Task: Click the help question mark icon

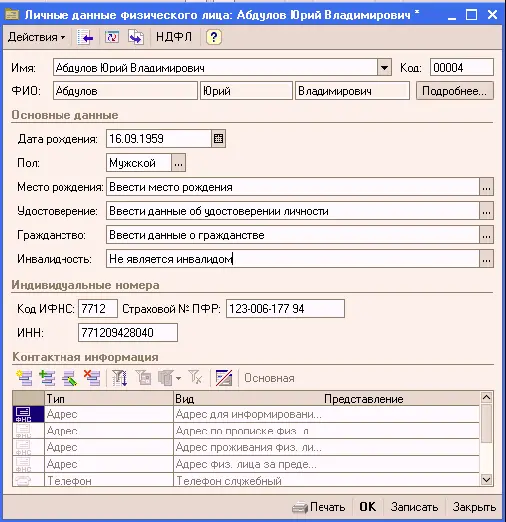Action: click(214, 37)
